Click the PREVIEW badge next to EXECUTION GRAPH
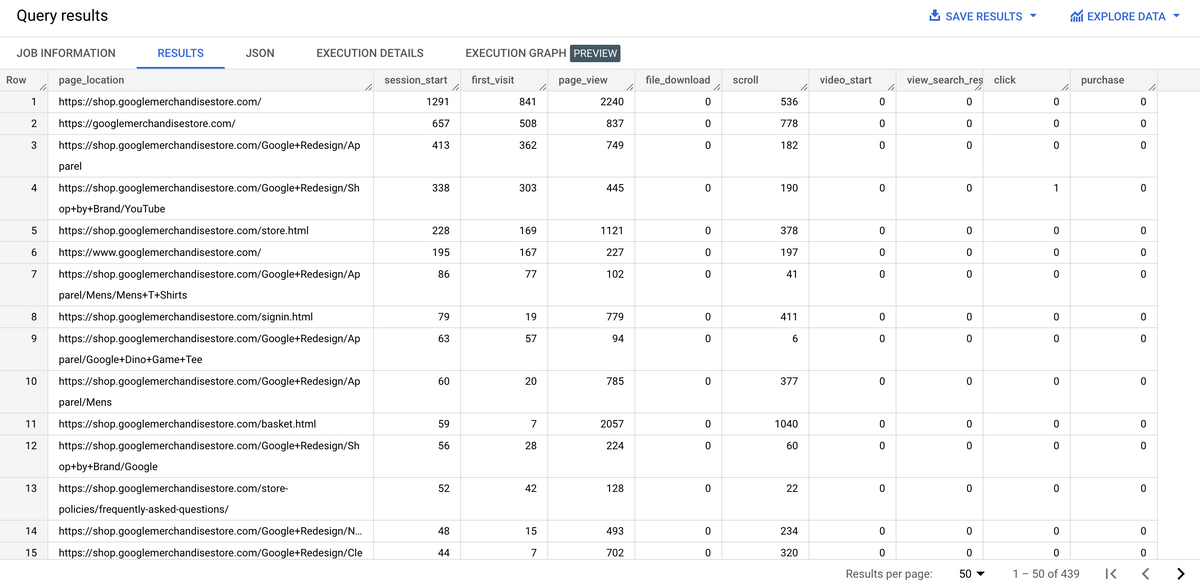 597,52
